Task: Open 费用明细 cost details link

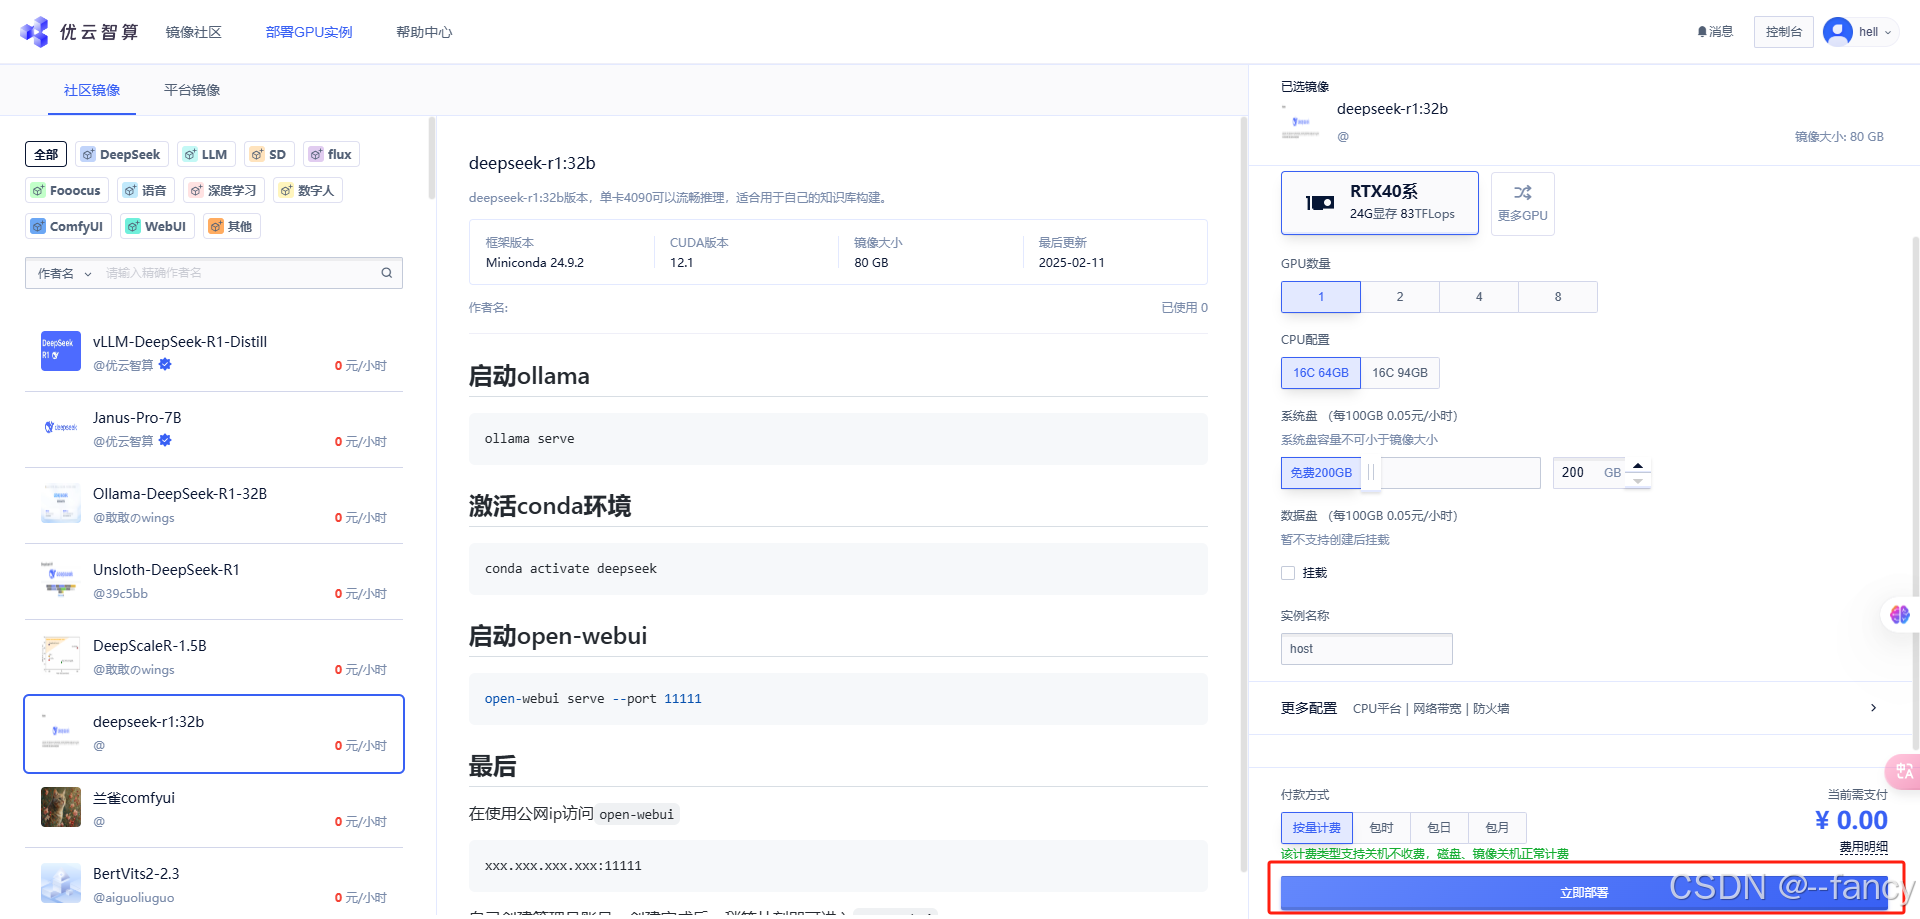Action: 1864,847
